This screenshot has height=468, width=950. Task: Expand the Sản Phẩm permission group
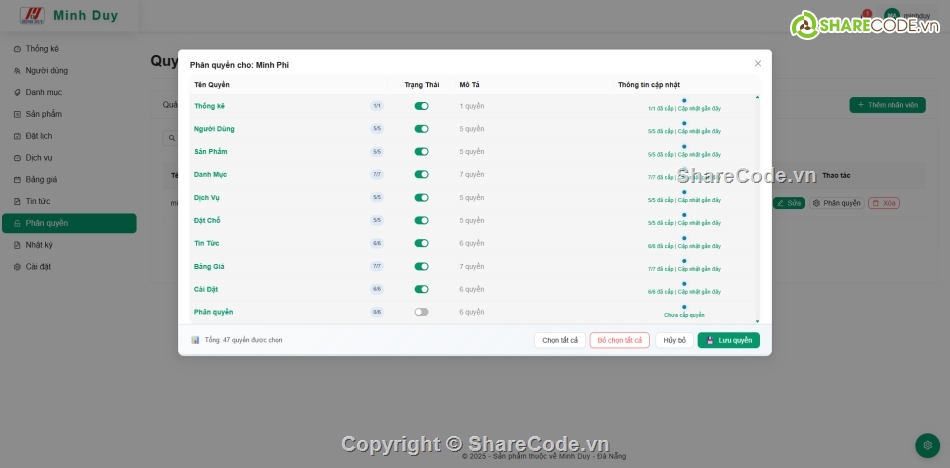point(211,152)
